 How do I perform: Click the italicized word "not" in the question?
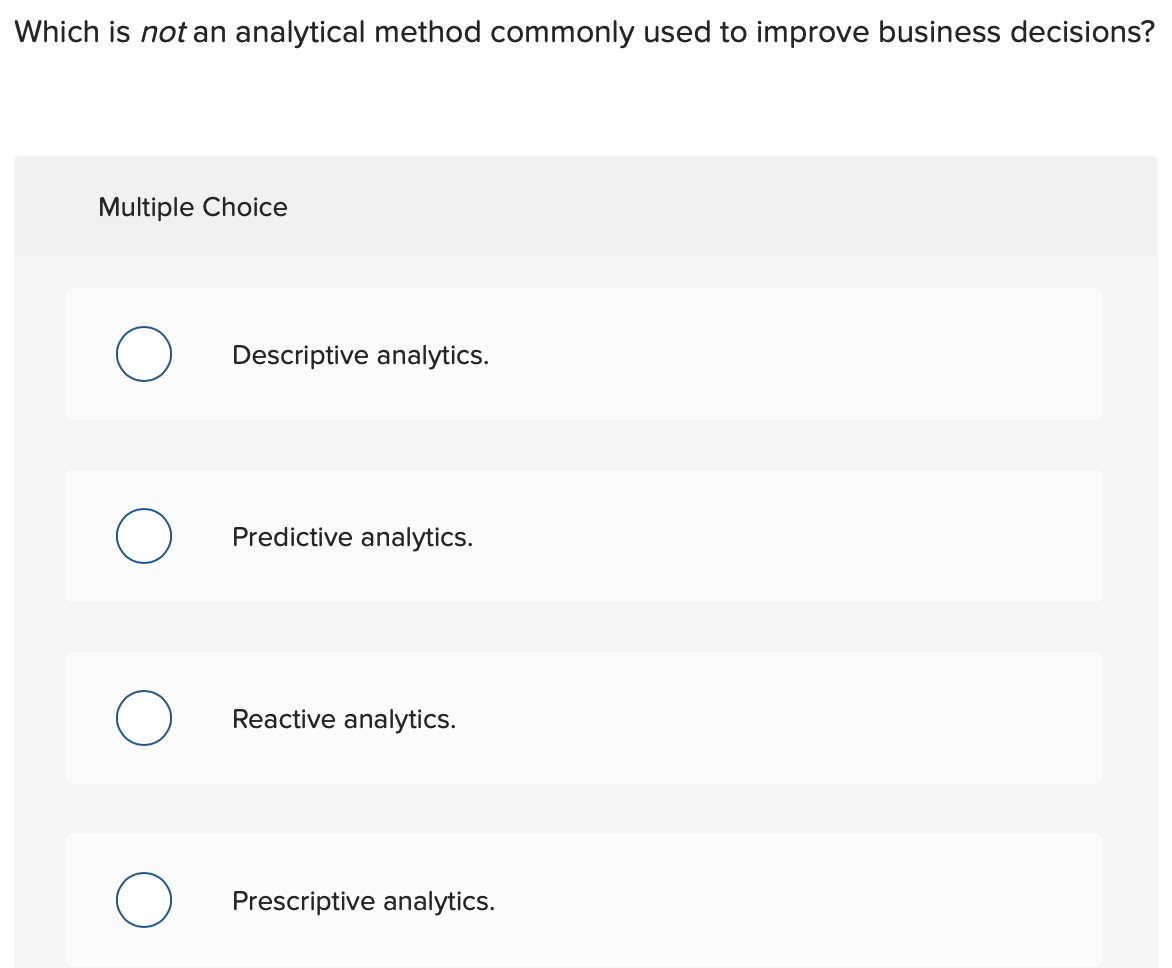pyautogui.click(x=164, y=31)
